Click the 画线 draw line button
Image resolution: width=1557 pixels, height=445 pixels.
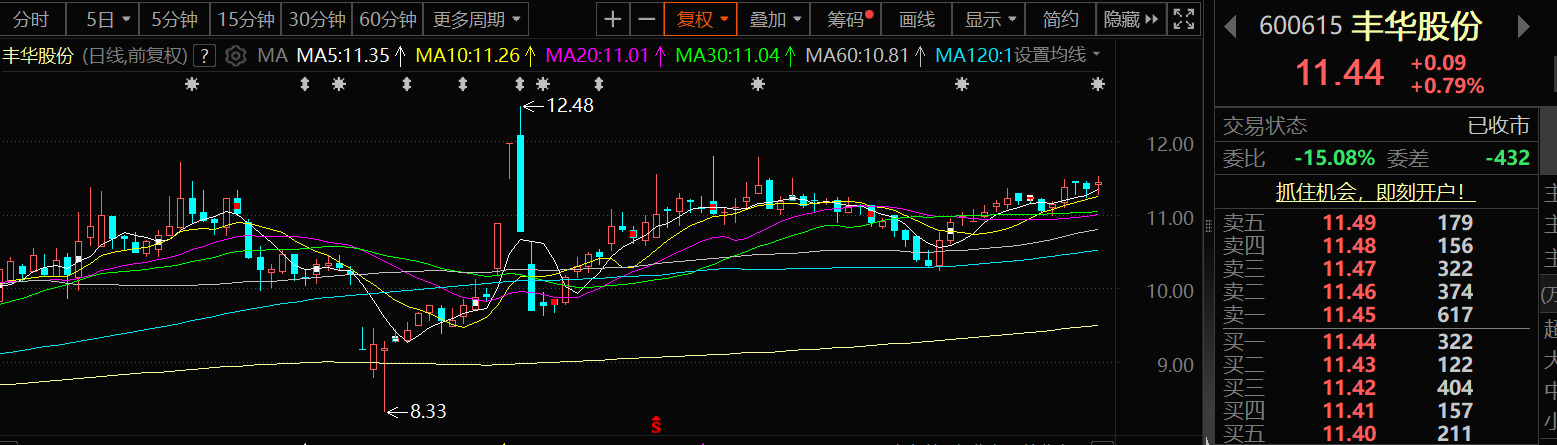[x=916, y=19]
